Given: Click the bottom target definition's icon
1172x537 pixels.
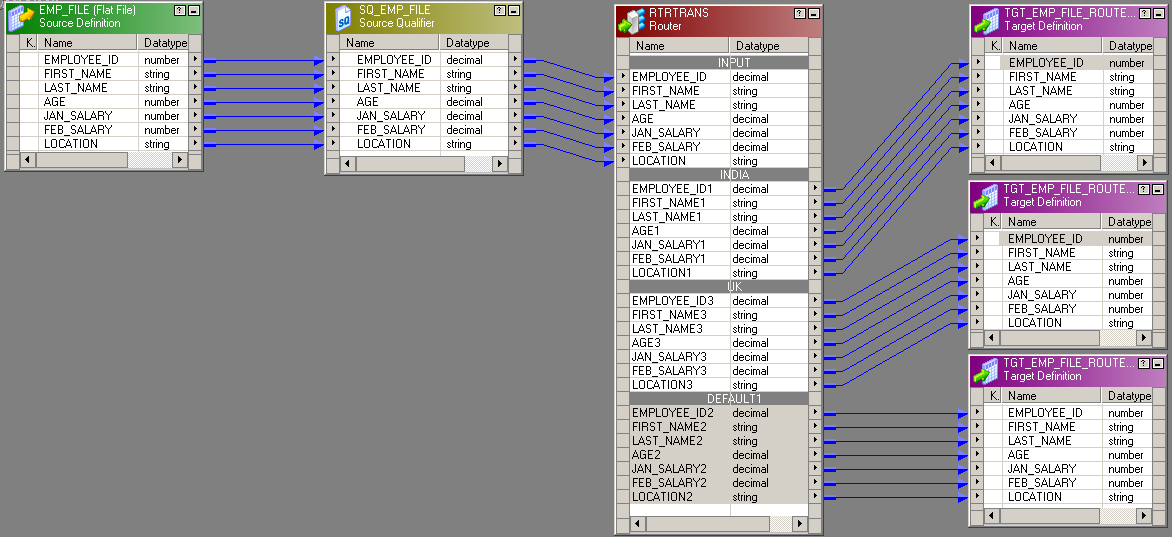Looking at the screenshot, I should coord(986,370).
